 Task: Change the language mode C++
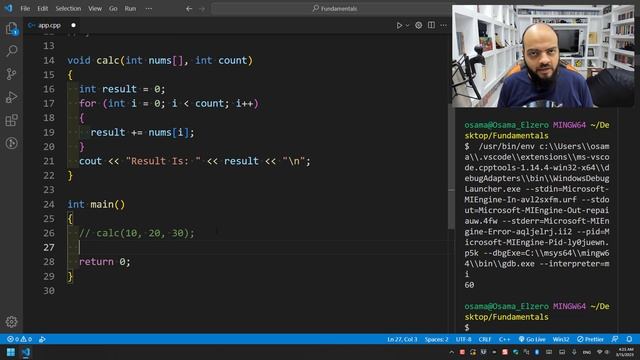(x=504, y=339)
